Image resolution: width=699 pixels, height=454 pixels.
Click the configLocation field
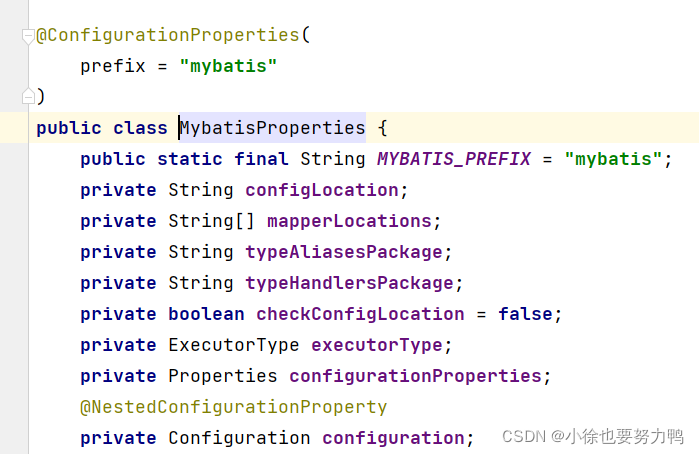point(321,190)
